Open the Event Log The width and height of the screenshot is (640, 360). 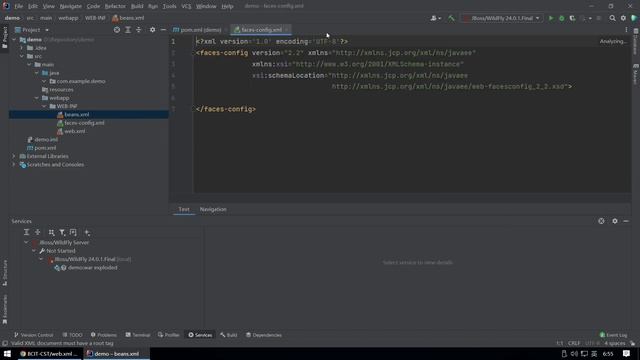point(613,335)
